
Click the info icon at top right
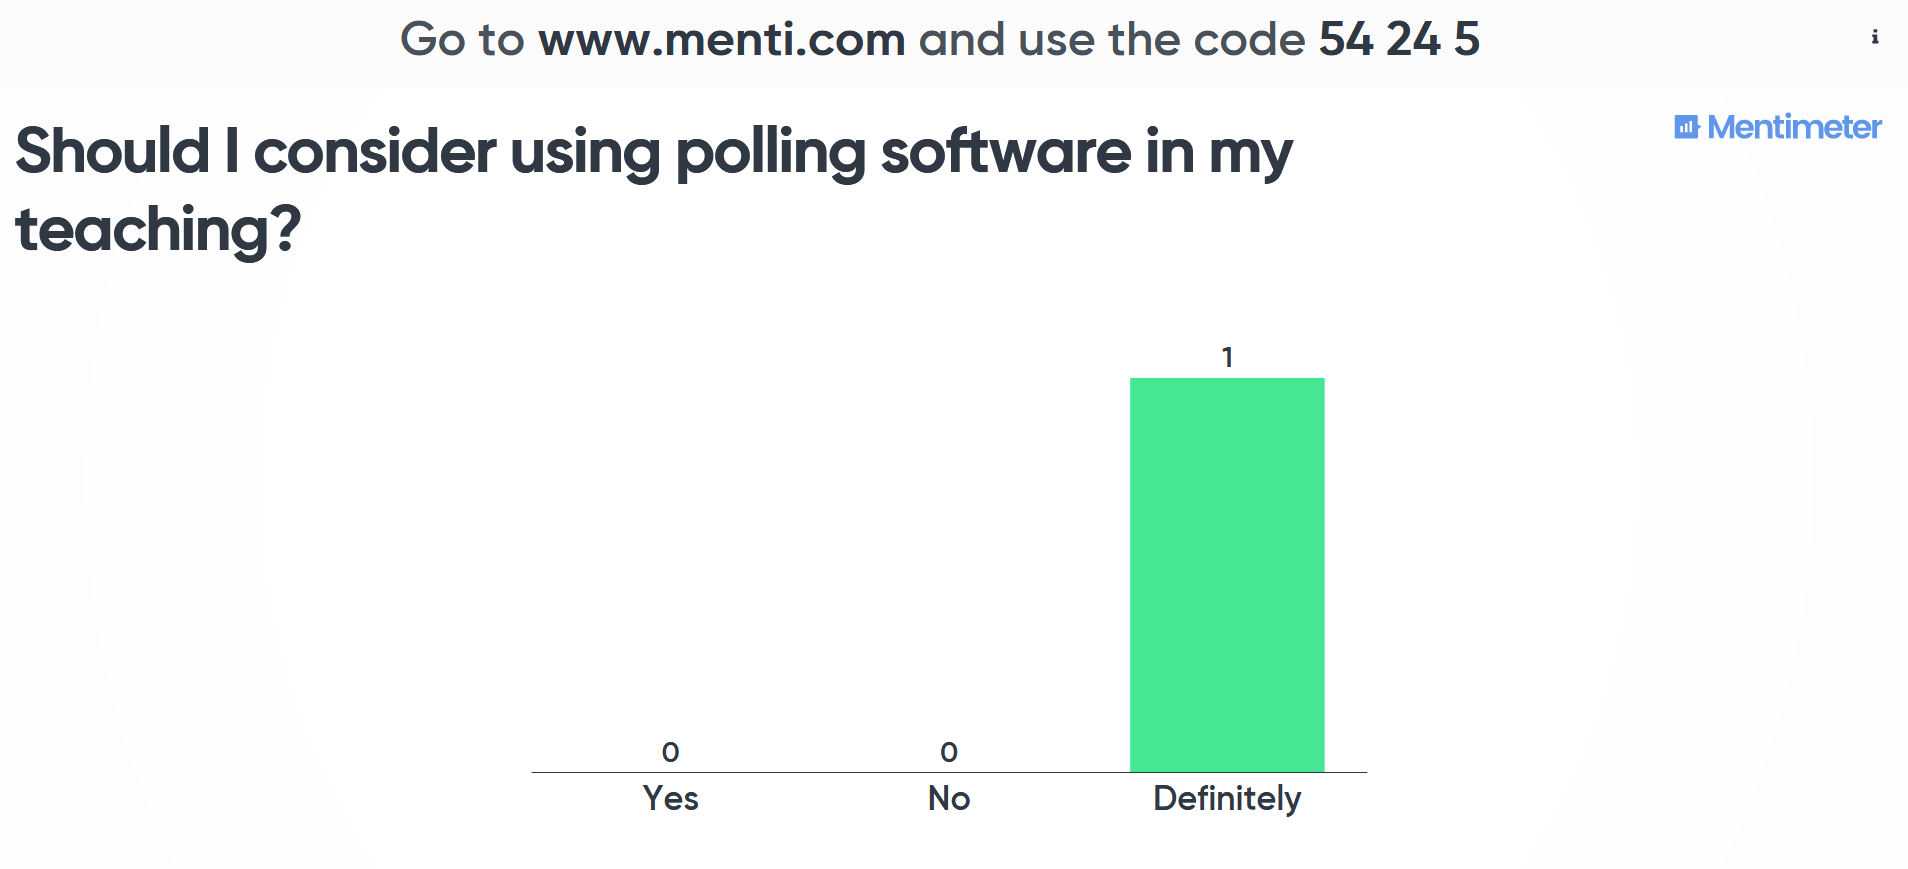pyautogui.click(x=1874, y=37)
